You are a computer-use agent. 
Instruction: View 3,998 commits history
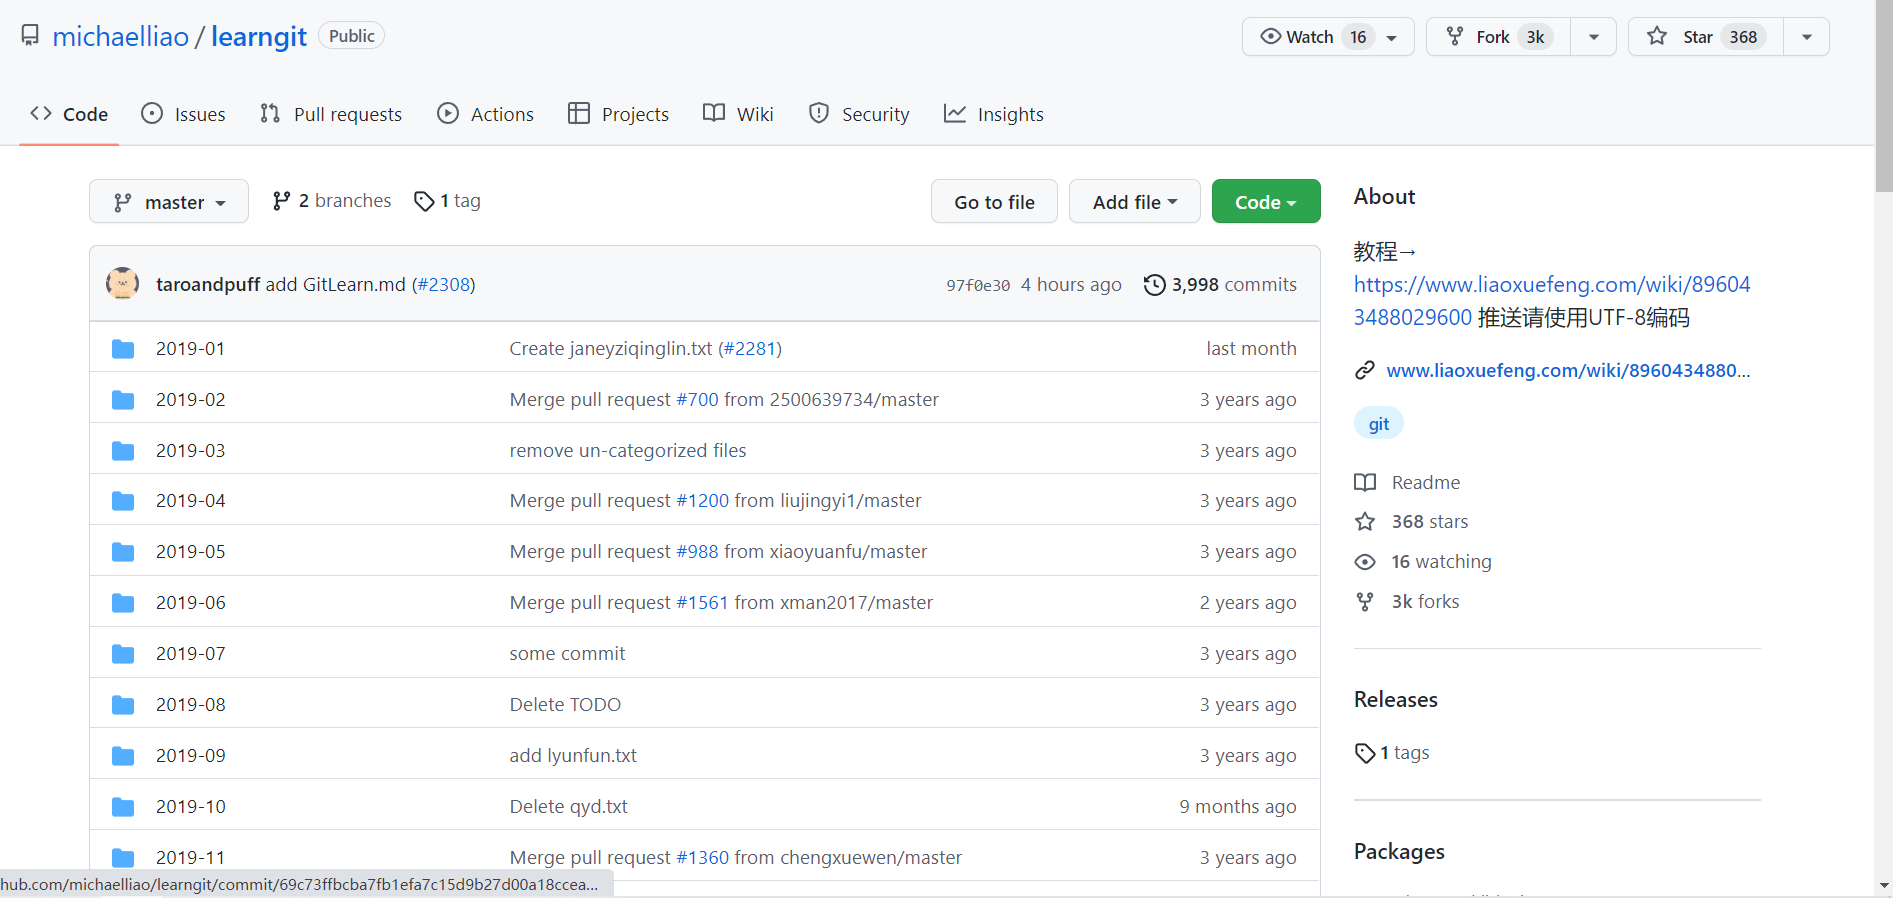[1221, 285]
